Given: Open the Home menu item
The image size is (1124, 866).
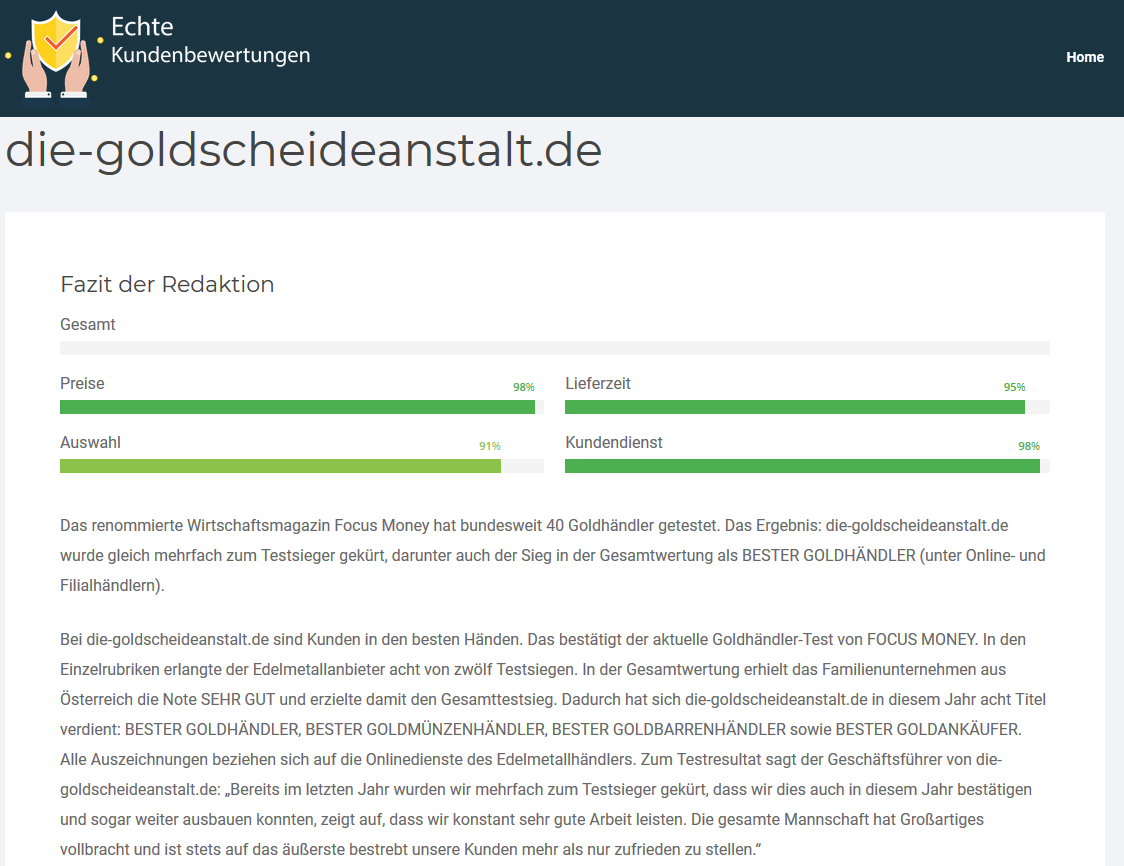Looking at the screenshot, I should (1085, 57).
